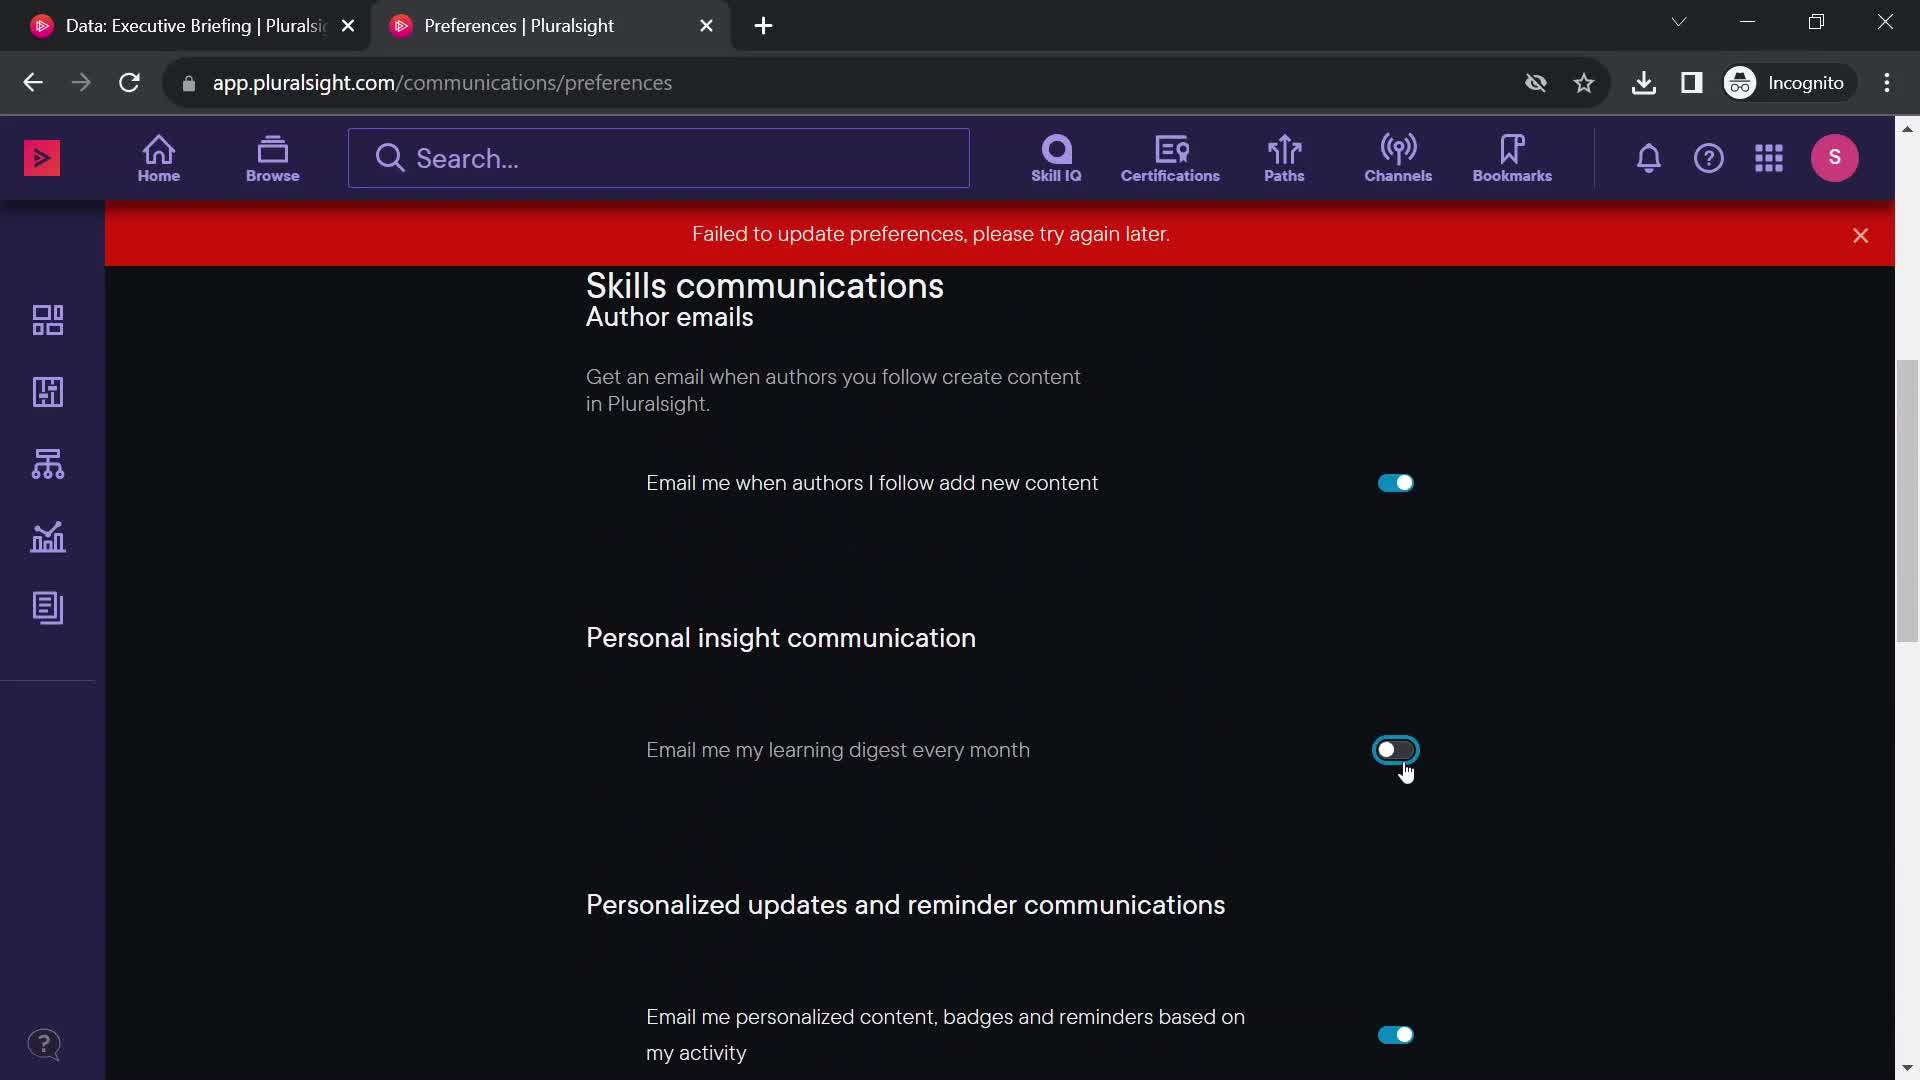The image size is (1920, 1080).
Task: Open the help question mark in navbar
Action: 1709,158
